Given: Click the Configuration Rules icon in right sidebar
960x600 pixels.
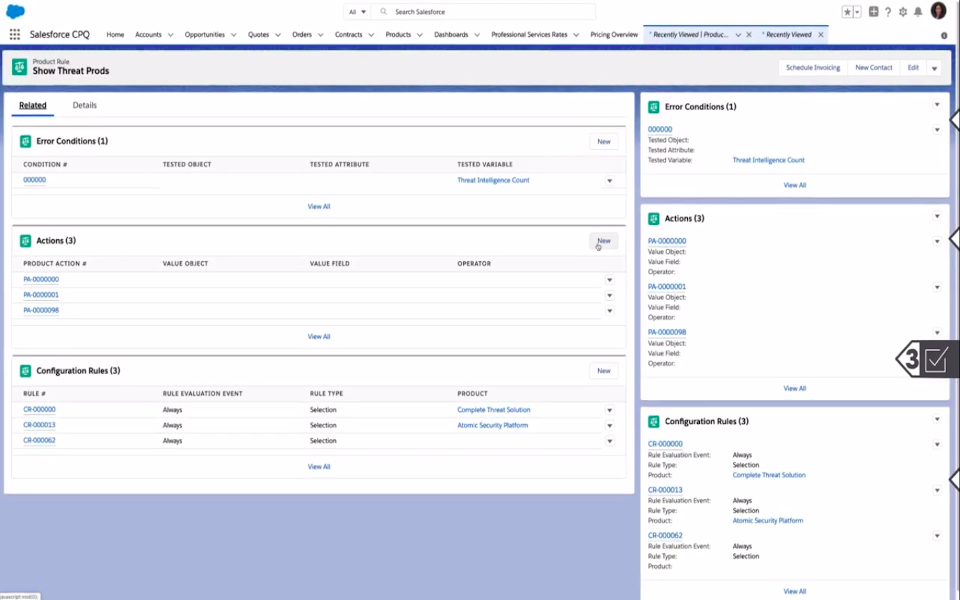Looking at the screenshot, I should click(x=654, y=422).
